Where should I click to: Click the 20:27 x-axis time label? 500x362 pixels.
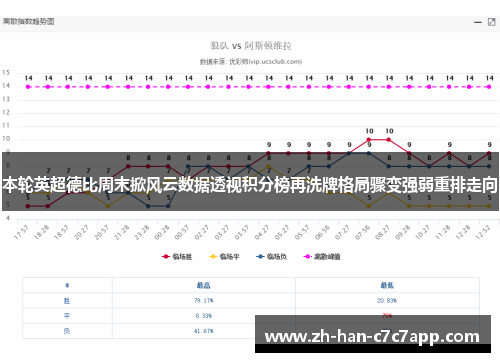[81, 232]
